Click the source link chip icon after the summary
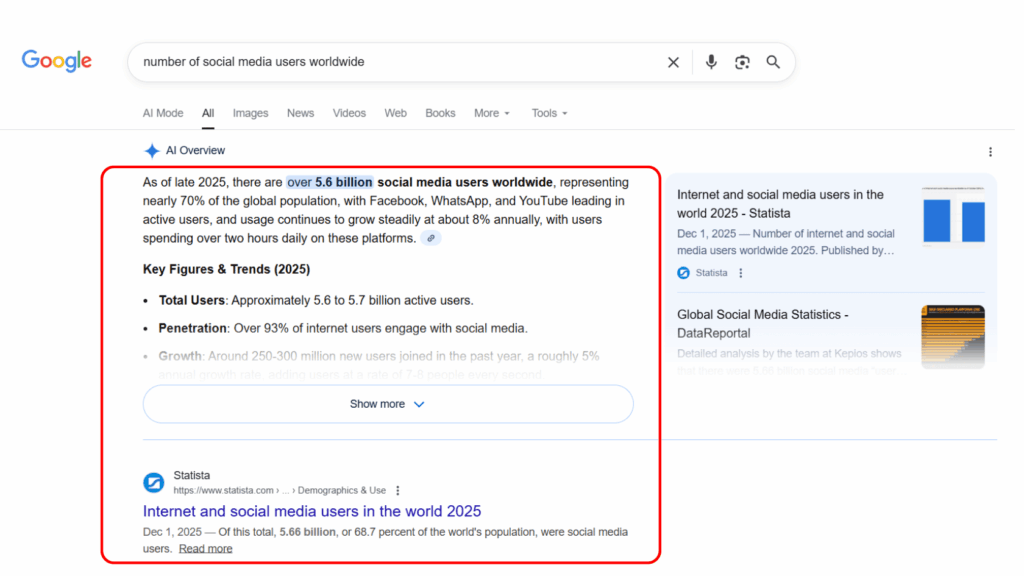The height and width of the screenshot is (576, 1024). [431, 238]
